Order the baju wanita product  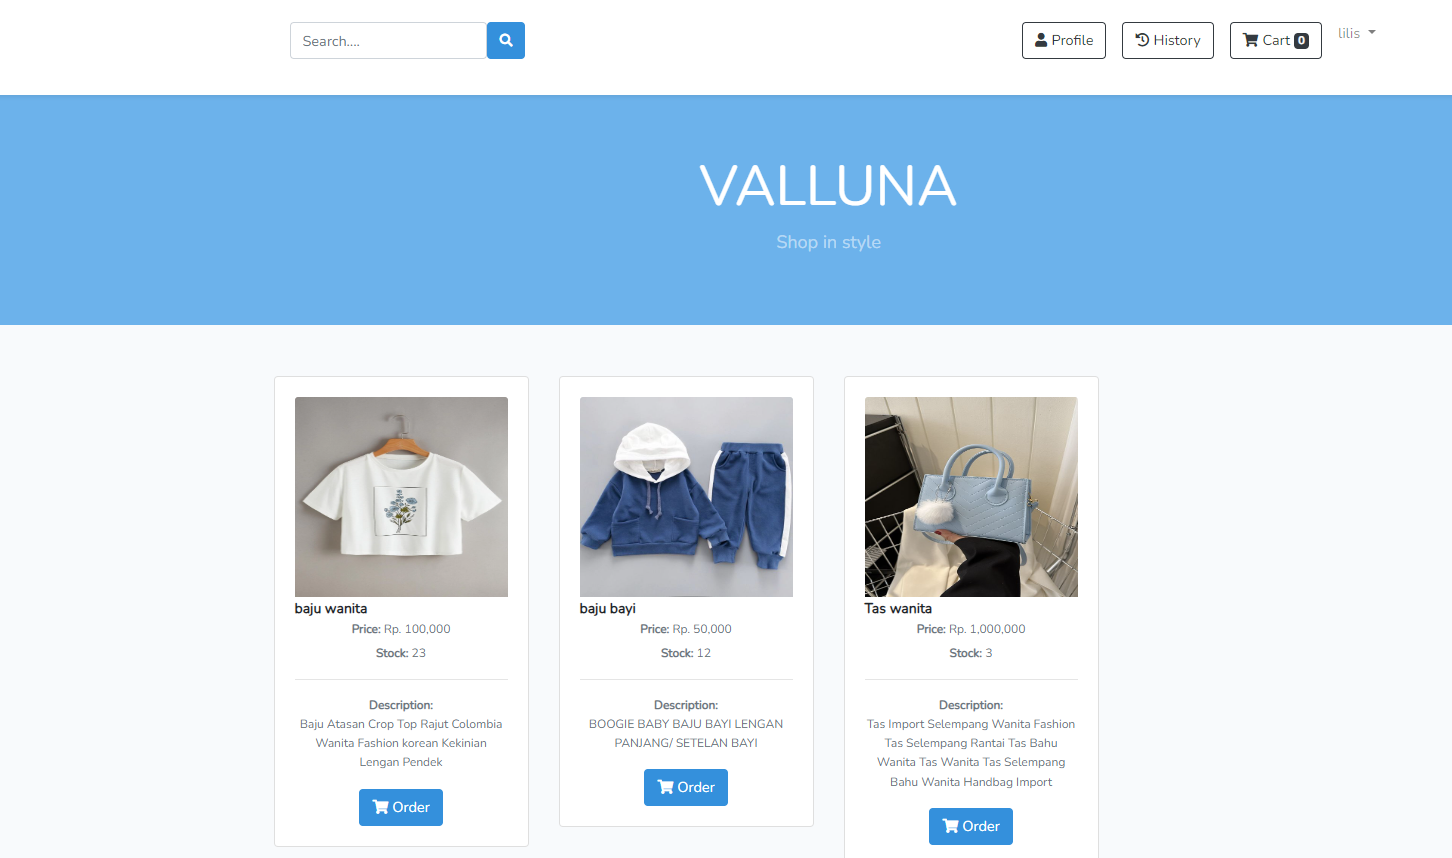coord(401,807)
